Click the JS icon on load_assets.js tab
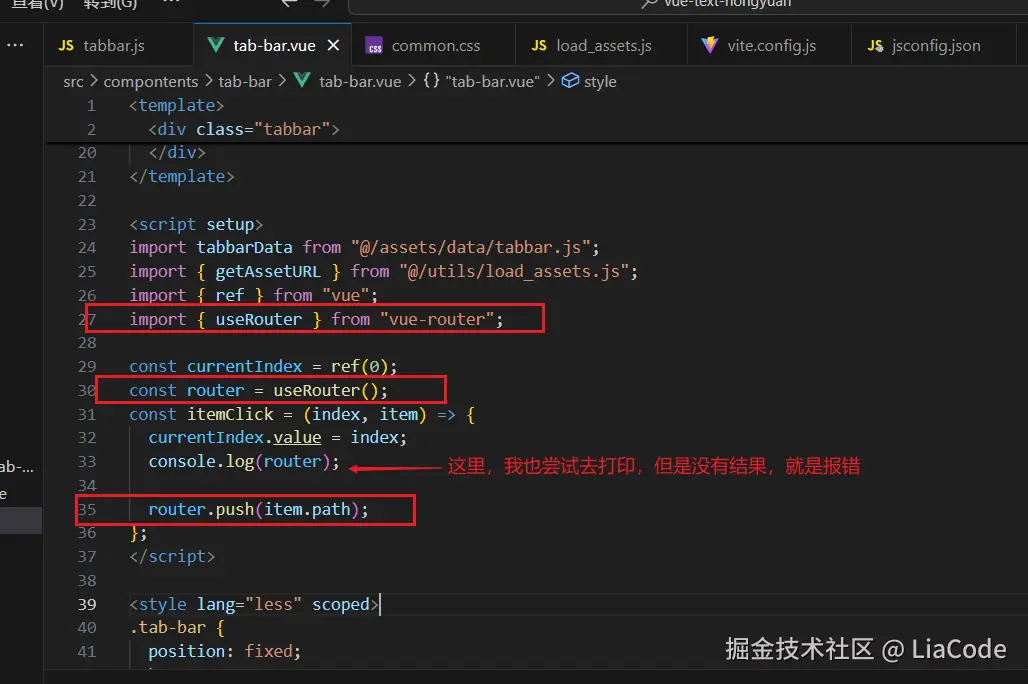Image resolution: width=1028 pixels, height=684 pixels. click(x=539, y=45)
